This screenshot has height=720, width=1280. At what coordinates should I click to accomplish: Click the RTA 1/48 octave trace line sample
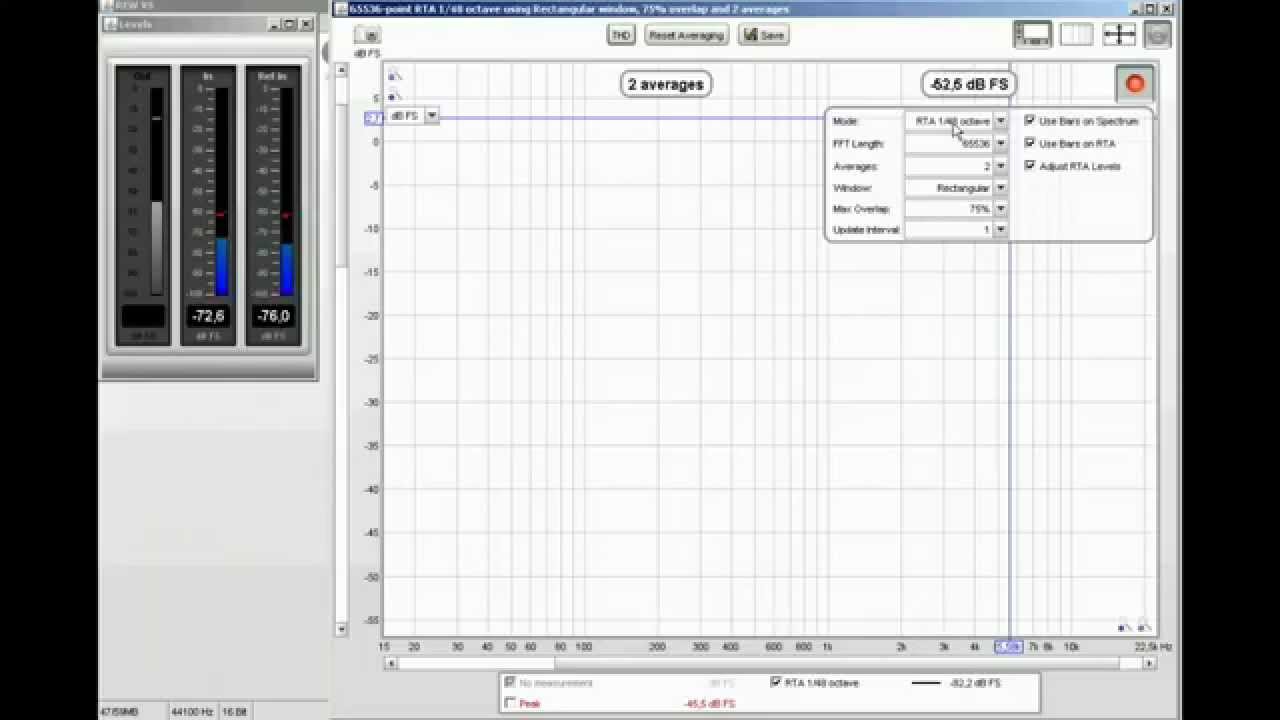click(927, 683)
